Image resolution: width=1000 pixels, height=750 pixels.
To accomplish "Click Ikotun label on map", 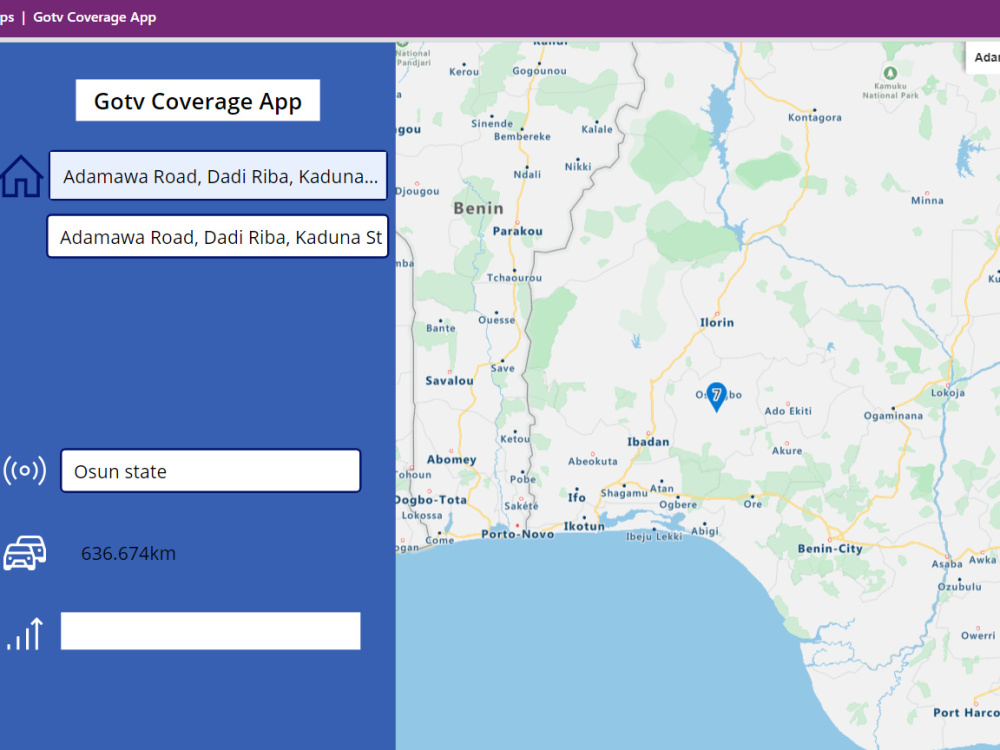I will pos(584,526).
